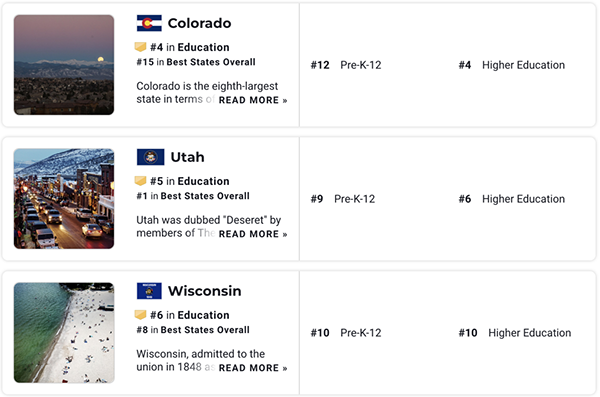Select Colorado's #4 Higher Education ranking
600x397 pixels.
pyautogui.click(x=512, y=65)
